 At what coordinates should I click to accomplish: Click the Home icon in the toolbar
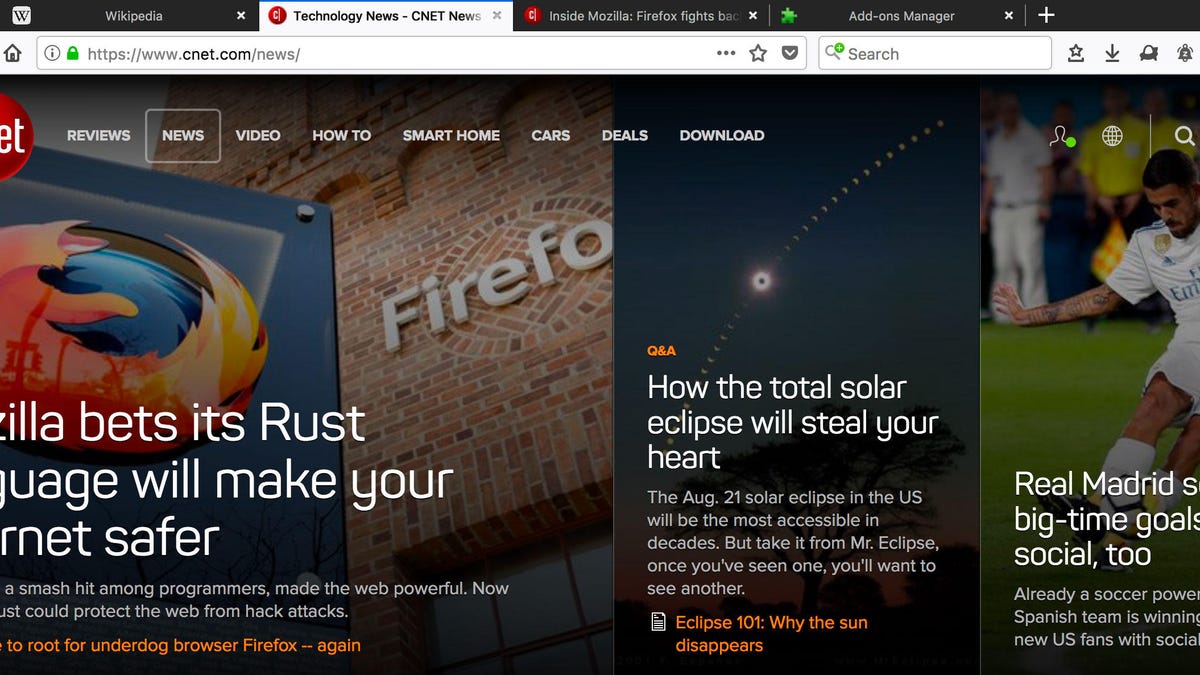click(x=14, y=53)
